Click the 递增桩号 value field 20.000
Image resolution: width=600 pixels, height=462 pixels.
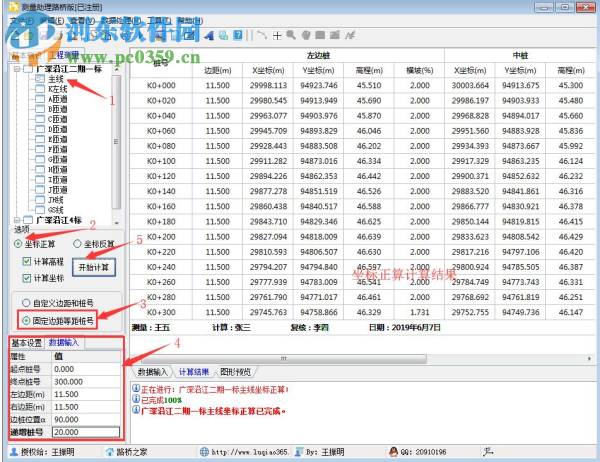coord(86,432)
